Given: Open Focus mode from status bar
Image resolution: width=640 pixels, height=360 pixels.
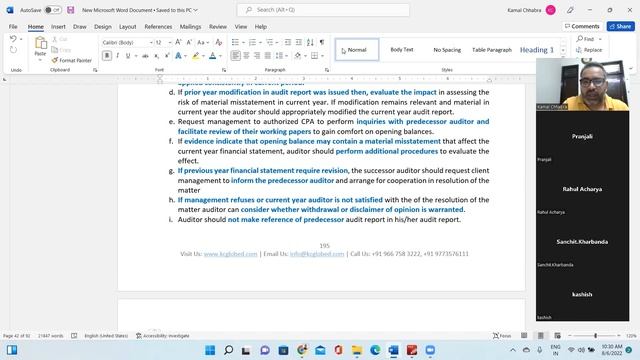Looking at the screenshot, I should click(502, 336).
